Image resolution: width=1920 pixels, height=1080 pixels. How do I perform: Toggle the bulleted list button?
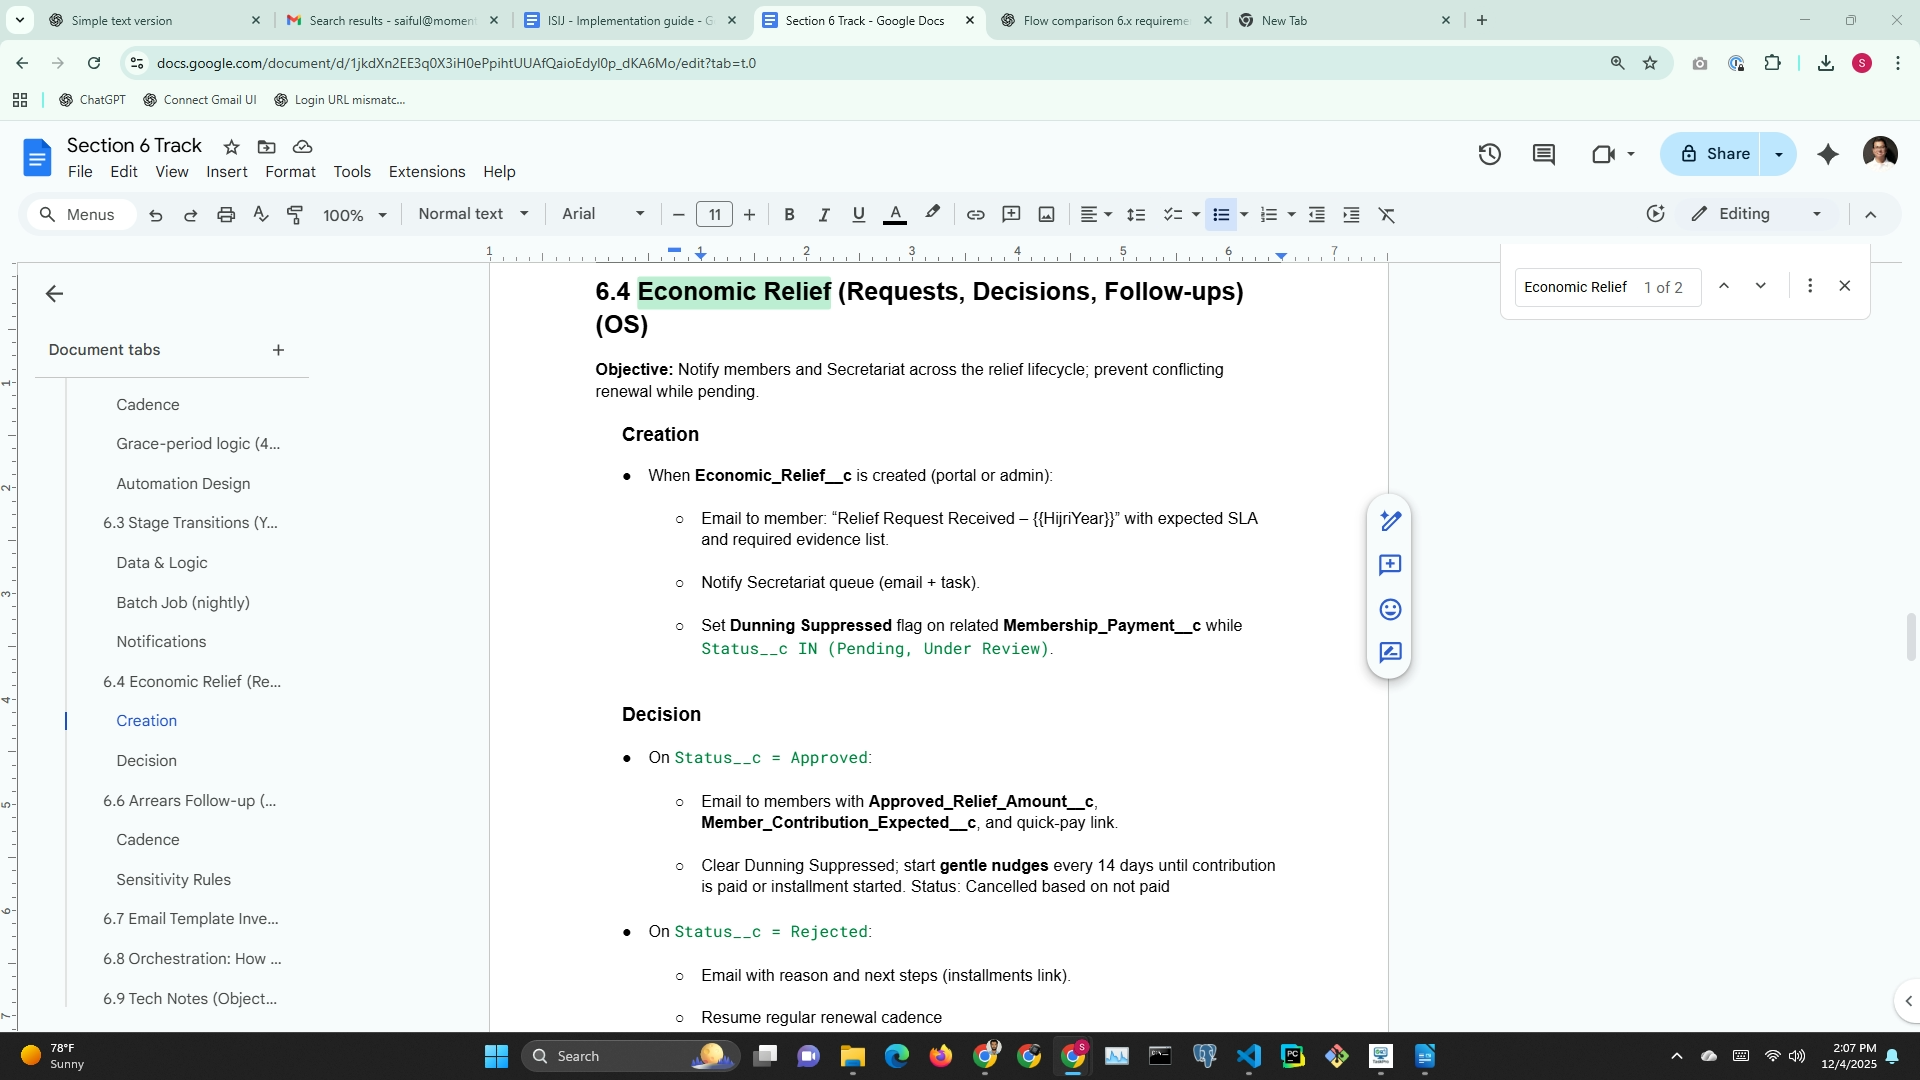pyautogui.click(x=1221, y=215)
